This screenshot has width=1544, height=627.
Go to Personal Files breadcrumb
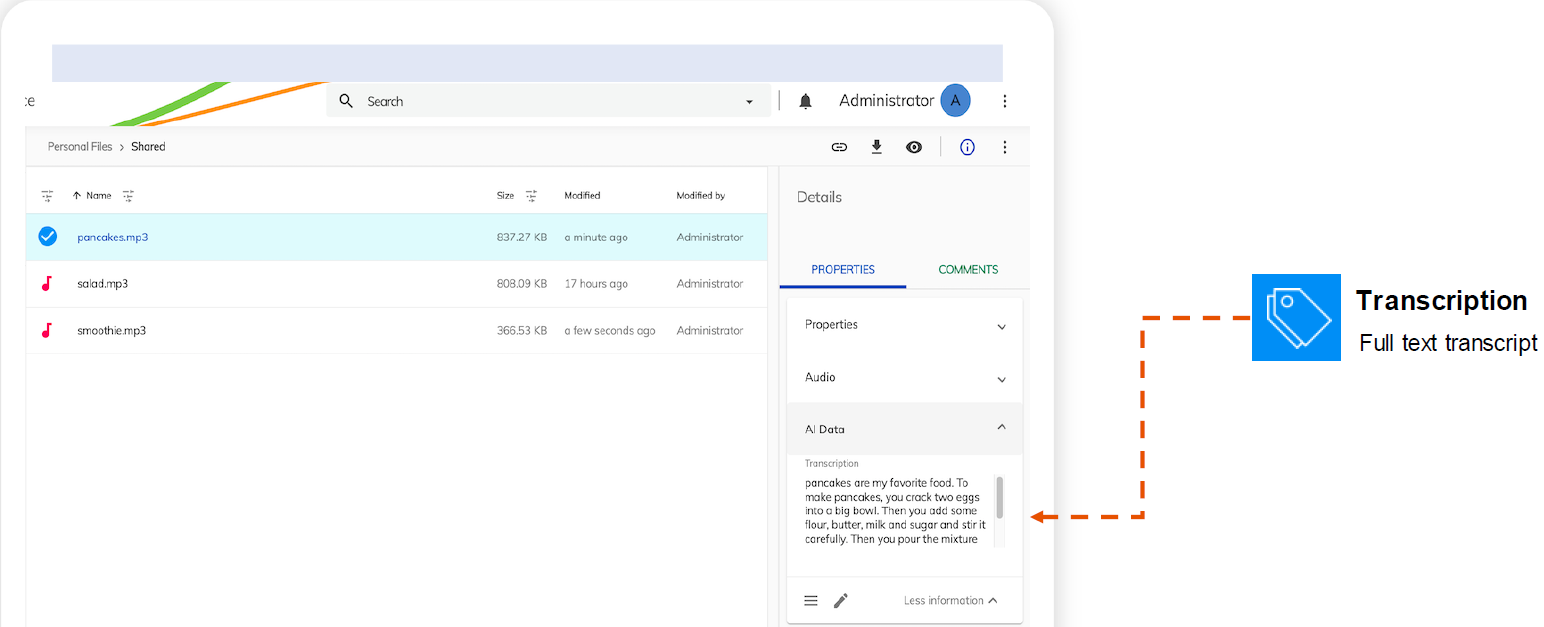click(x=80, y=147)
